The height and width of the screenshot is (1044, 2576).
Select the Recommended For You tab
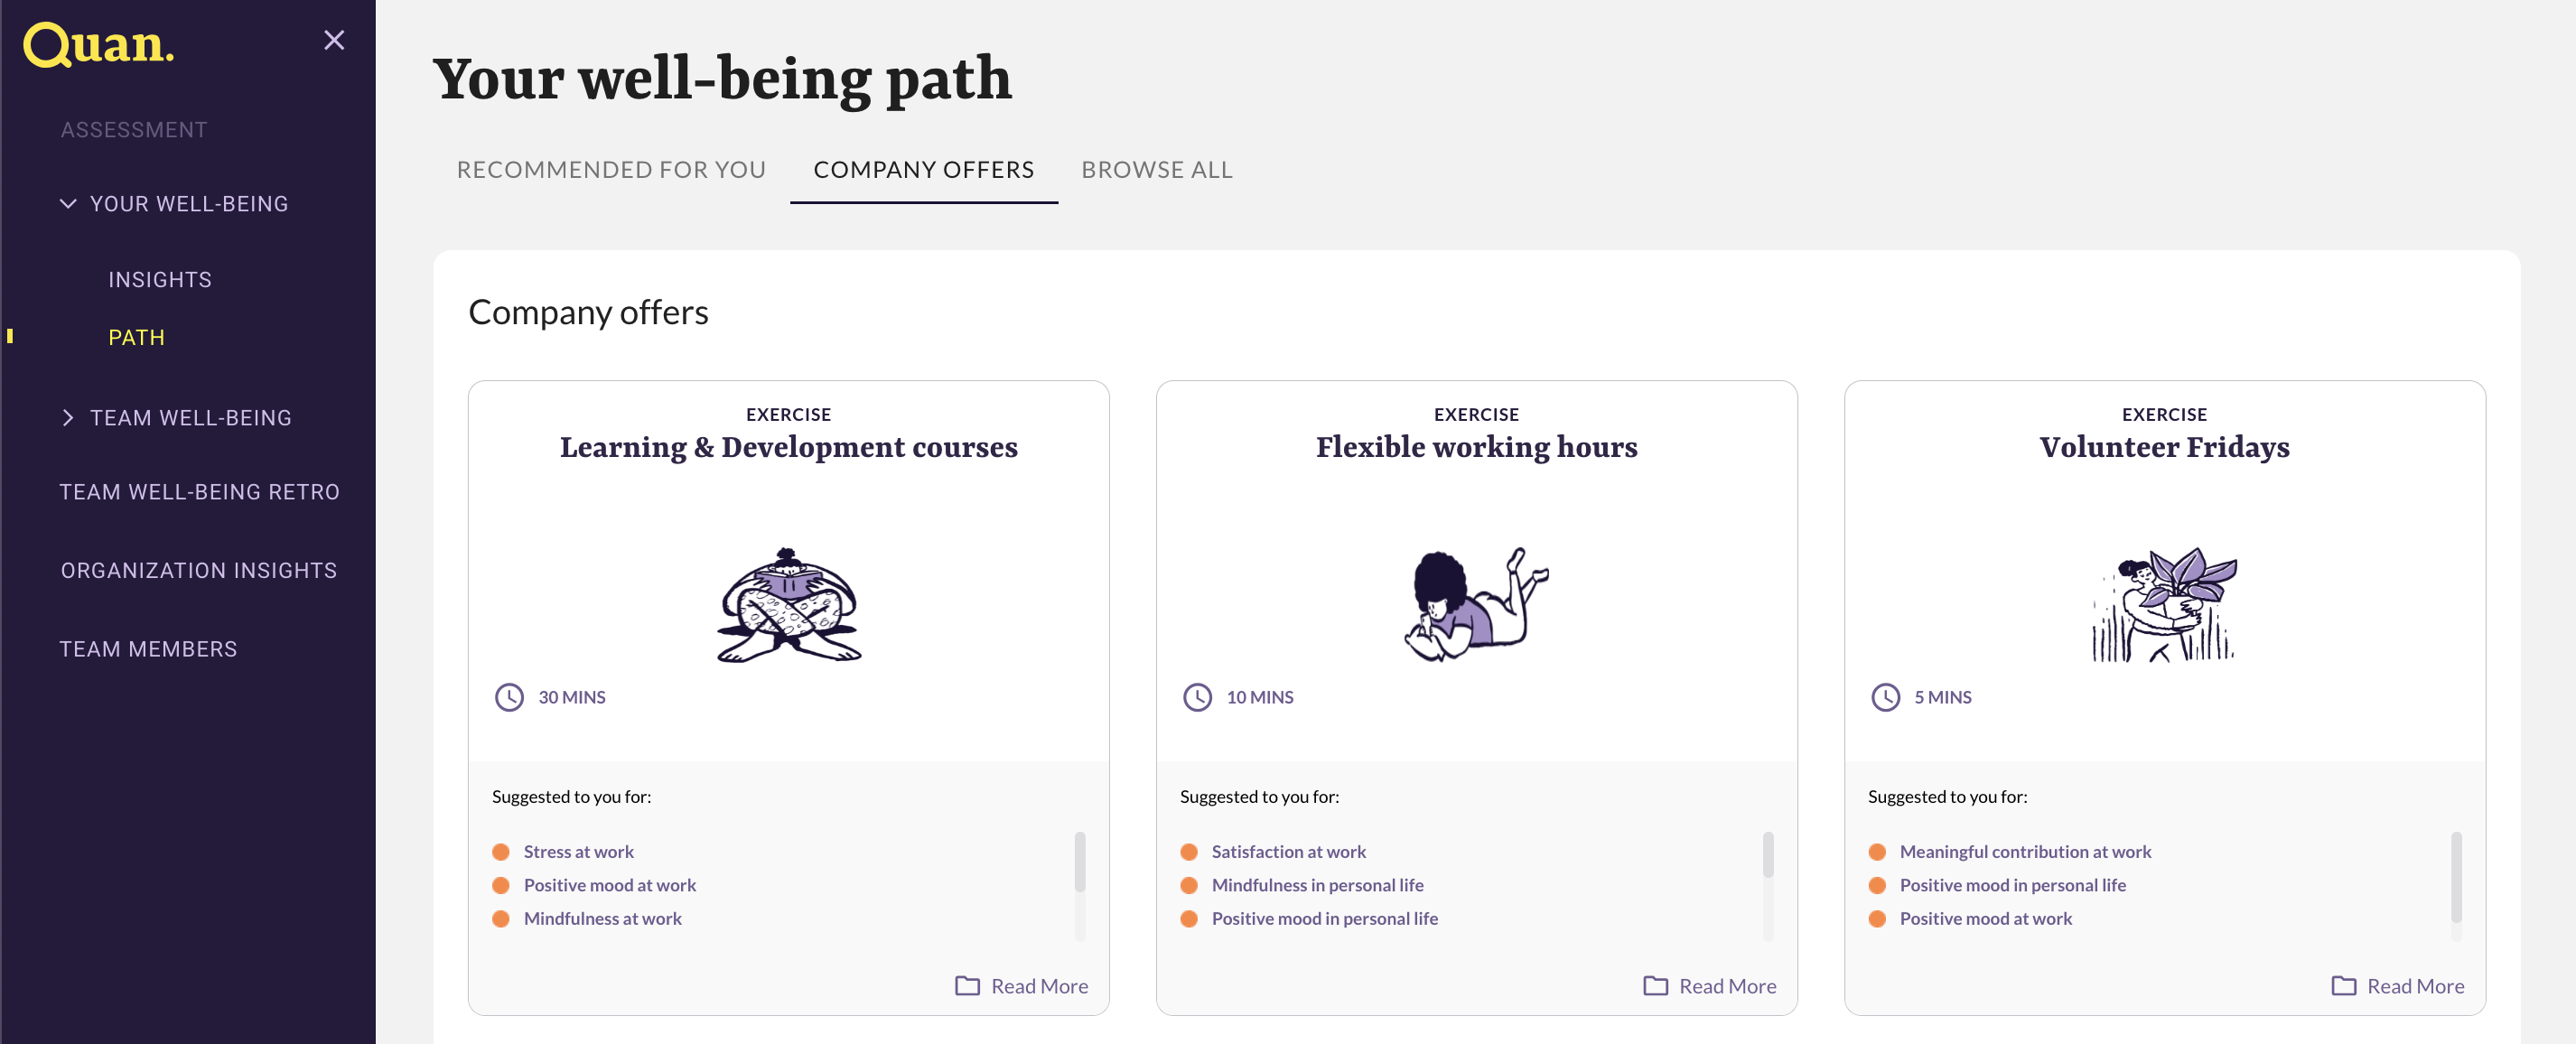(x=610, y=169)
